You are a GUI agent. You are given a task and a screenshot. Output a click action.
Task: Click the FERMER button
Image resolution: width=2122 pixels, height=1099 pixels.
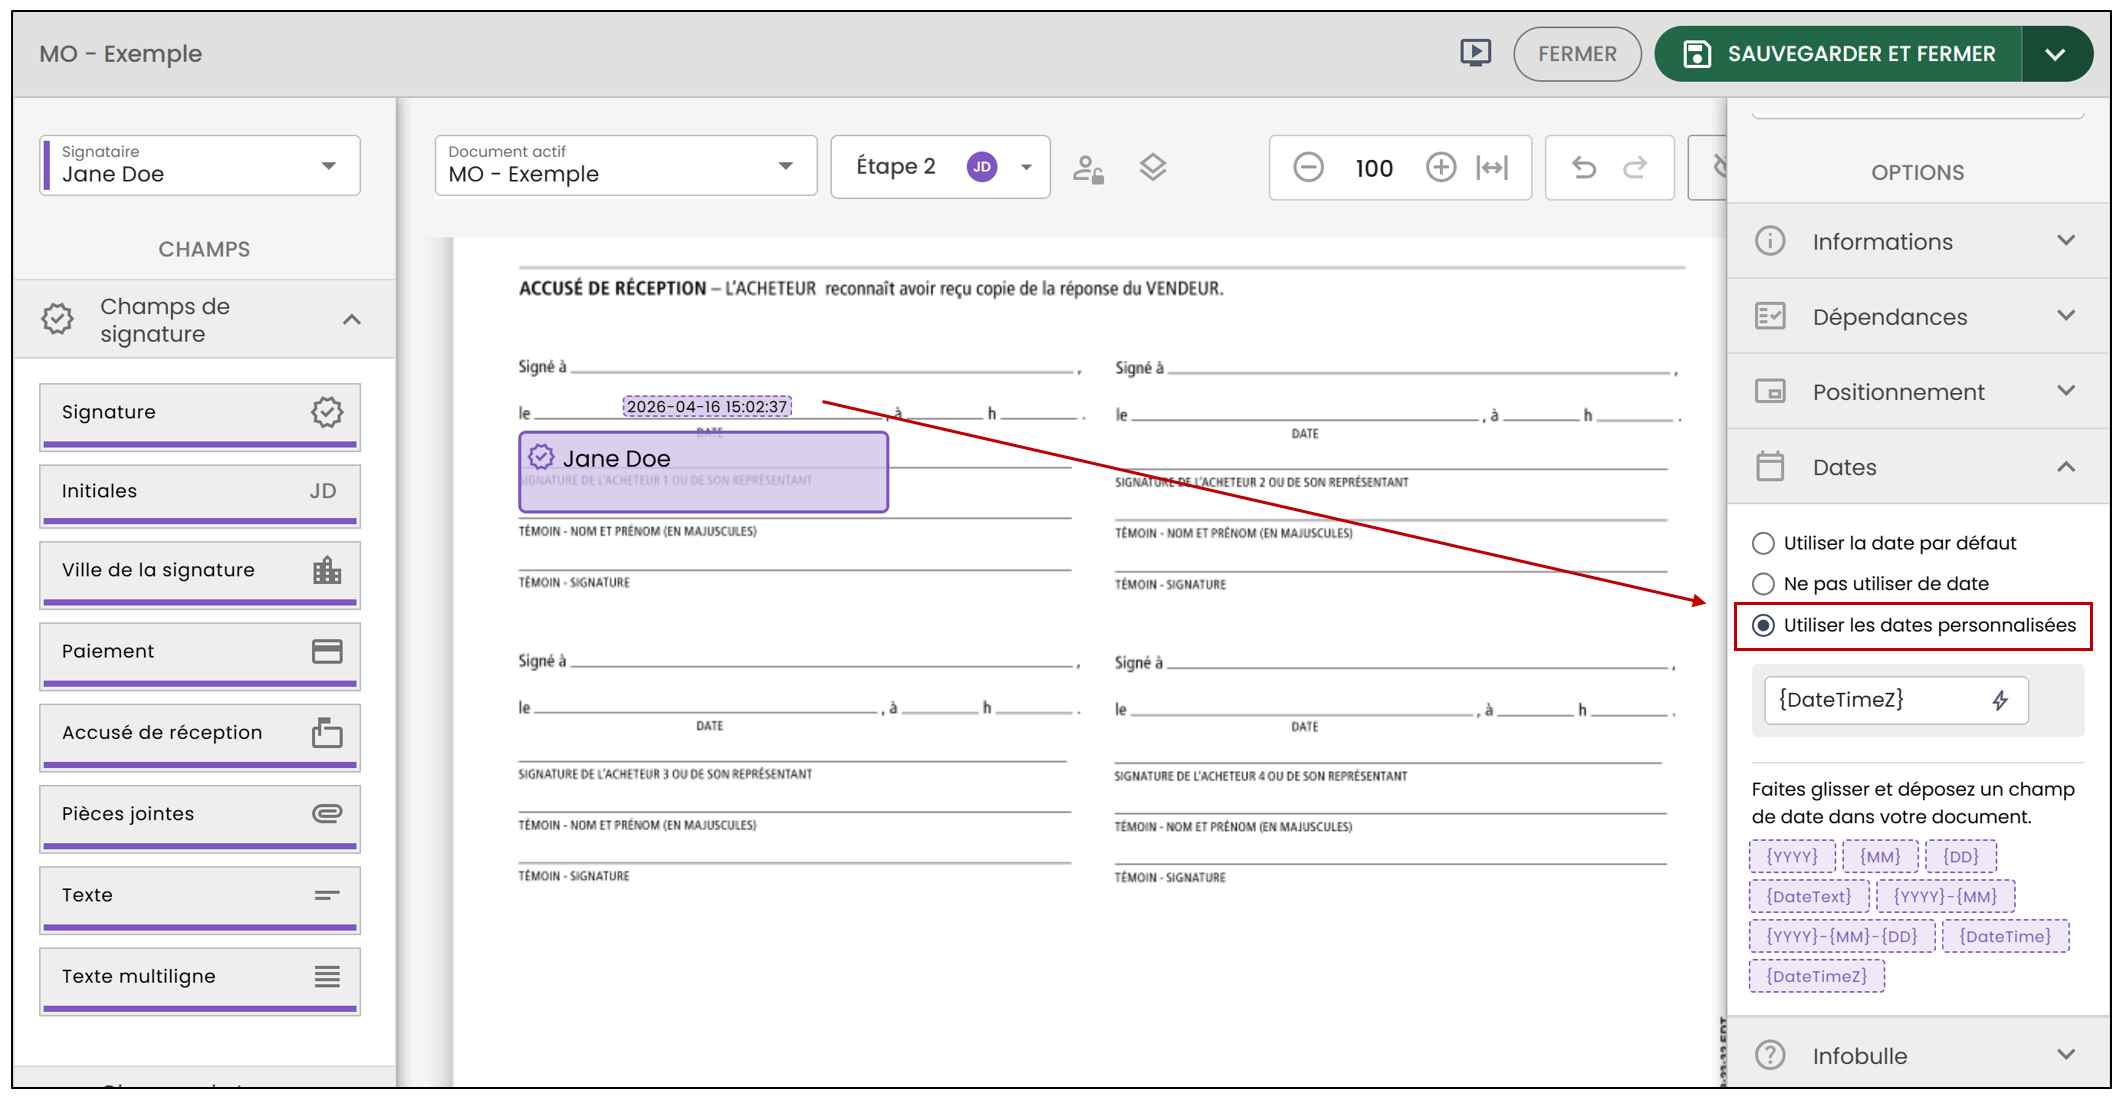point(1577,54)
